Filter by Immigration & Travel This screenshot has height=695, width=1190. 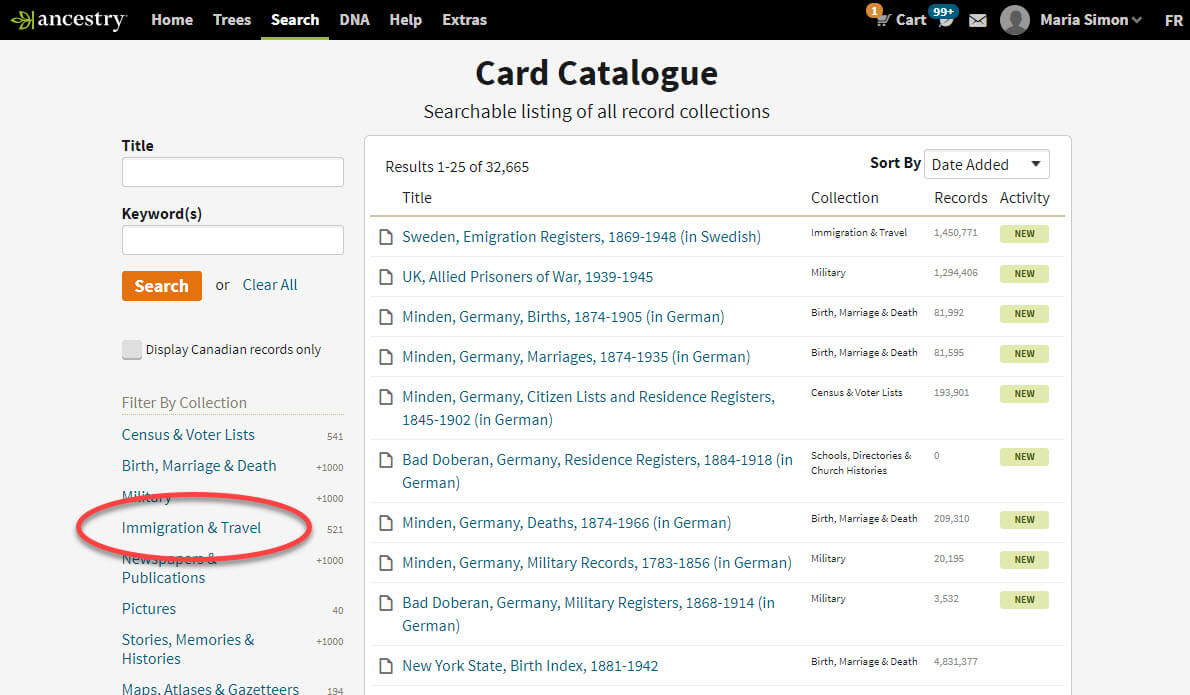coord(191,528)
